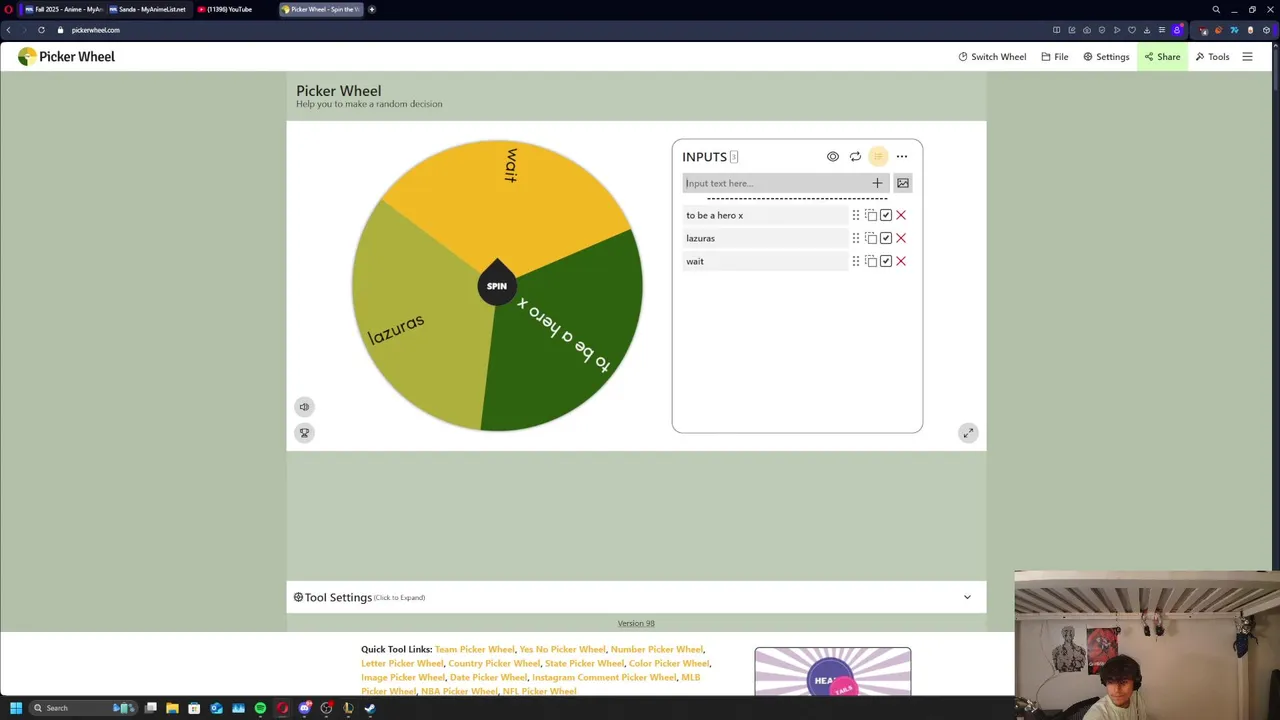
Task: Expand the Tool Settings section
Action: tap(636, 597)
